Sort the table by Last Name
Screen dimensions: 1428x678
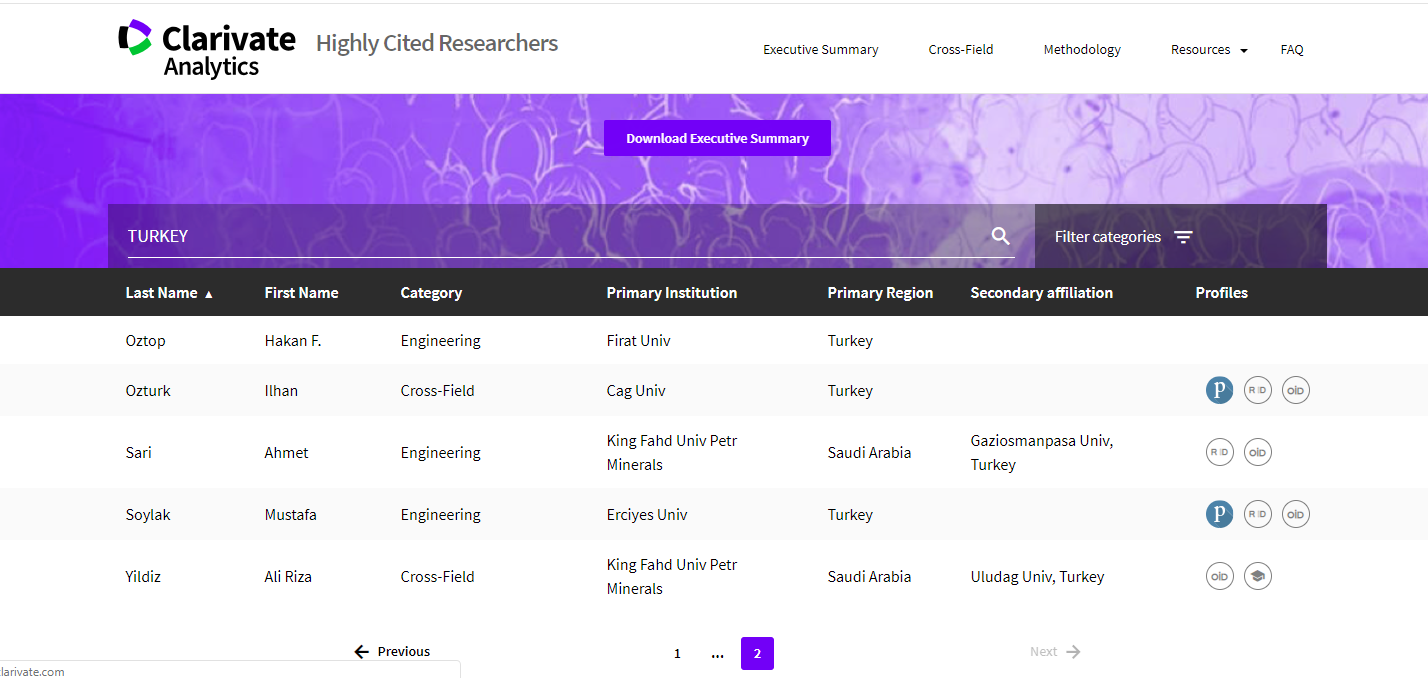[169, 293]
